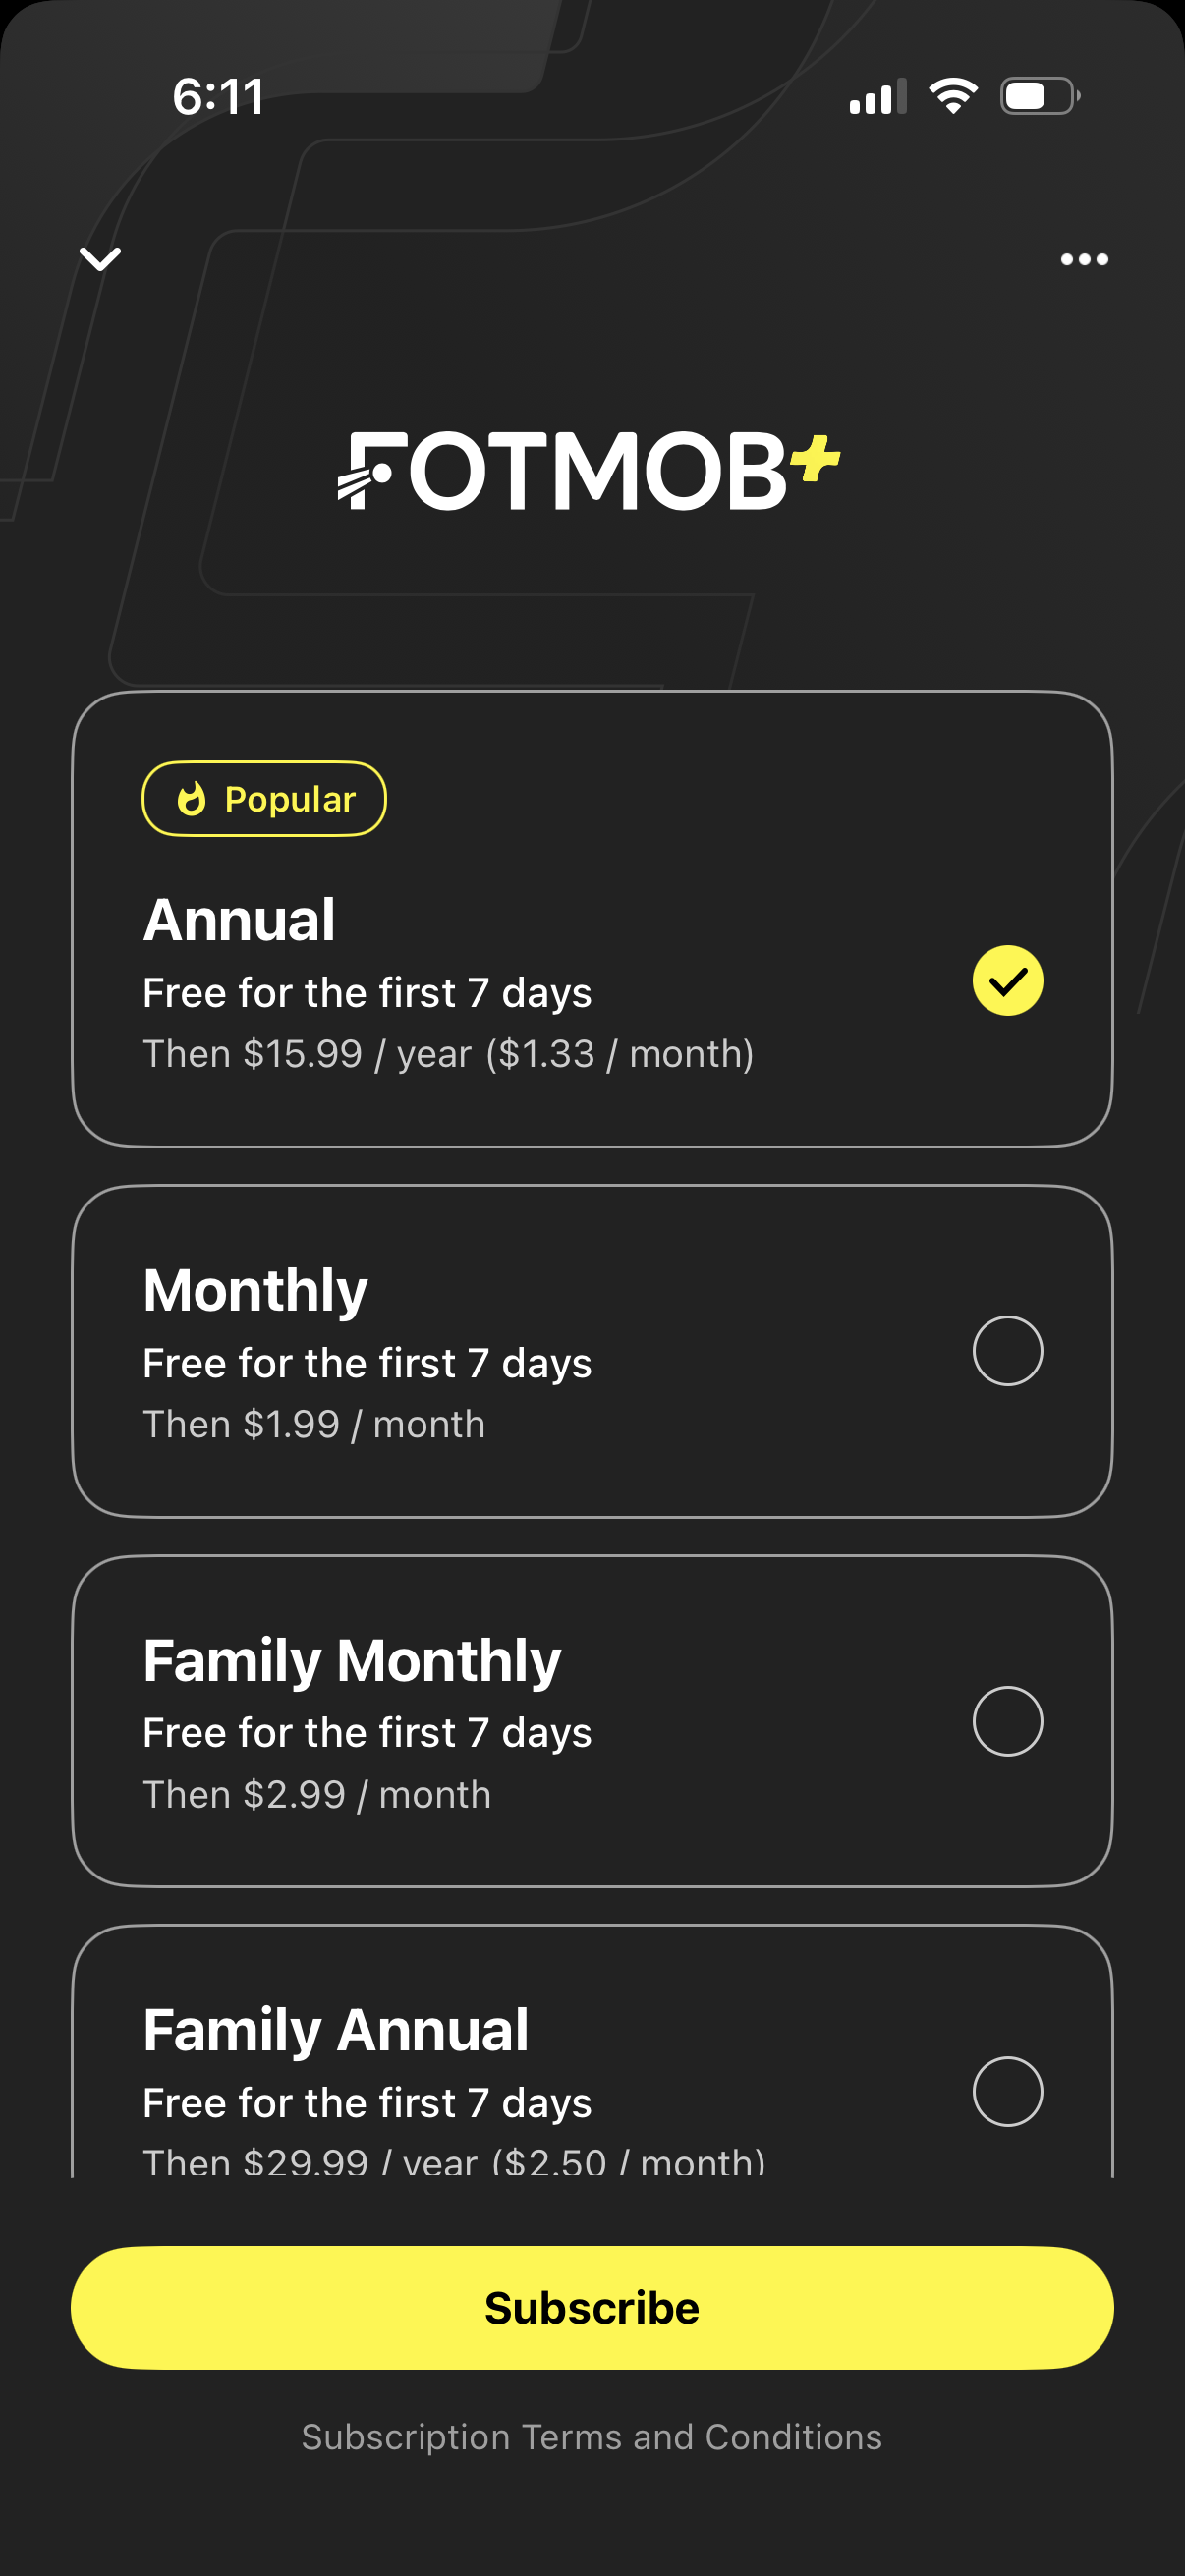Viewport: 1185px width, 2576px height.
Task: Tap the cellular signal bars icon
Action: 877,96
